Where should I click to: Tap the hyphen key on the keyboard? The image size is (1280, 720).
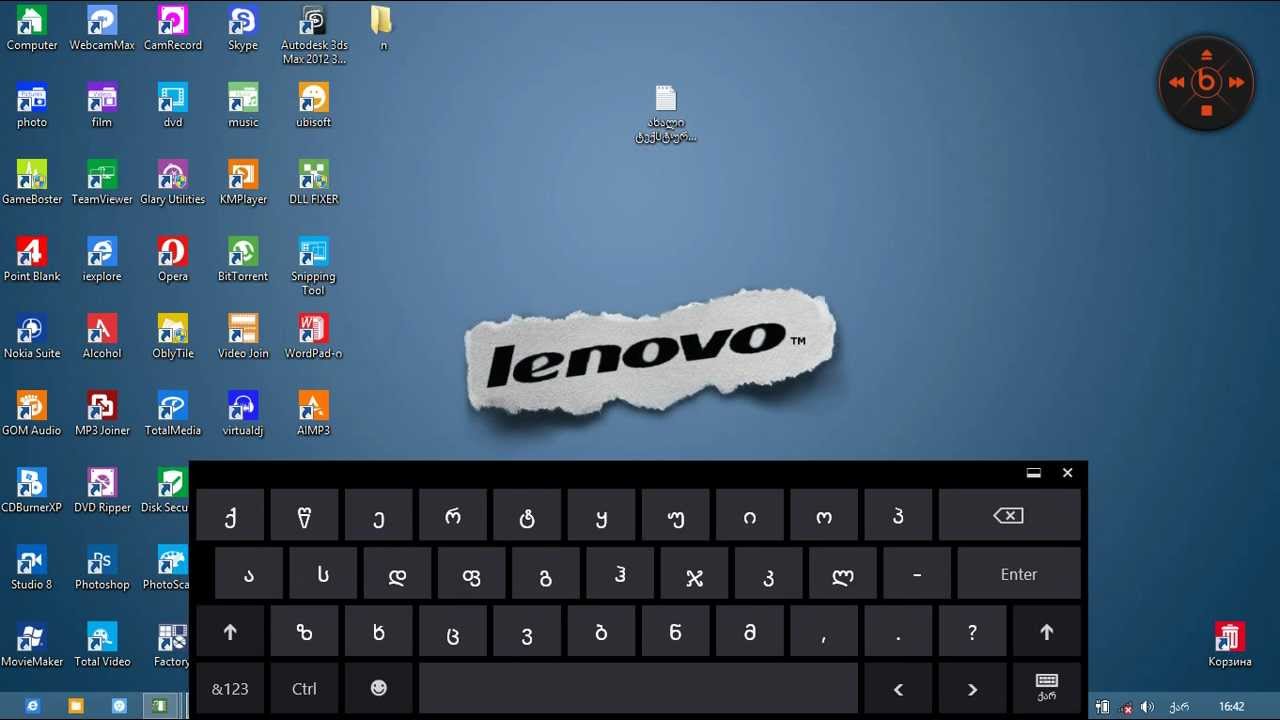tap(916, 574)
